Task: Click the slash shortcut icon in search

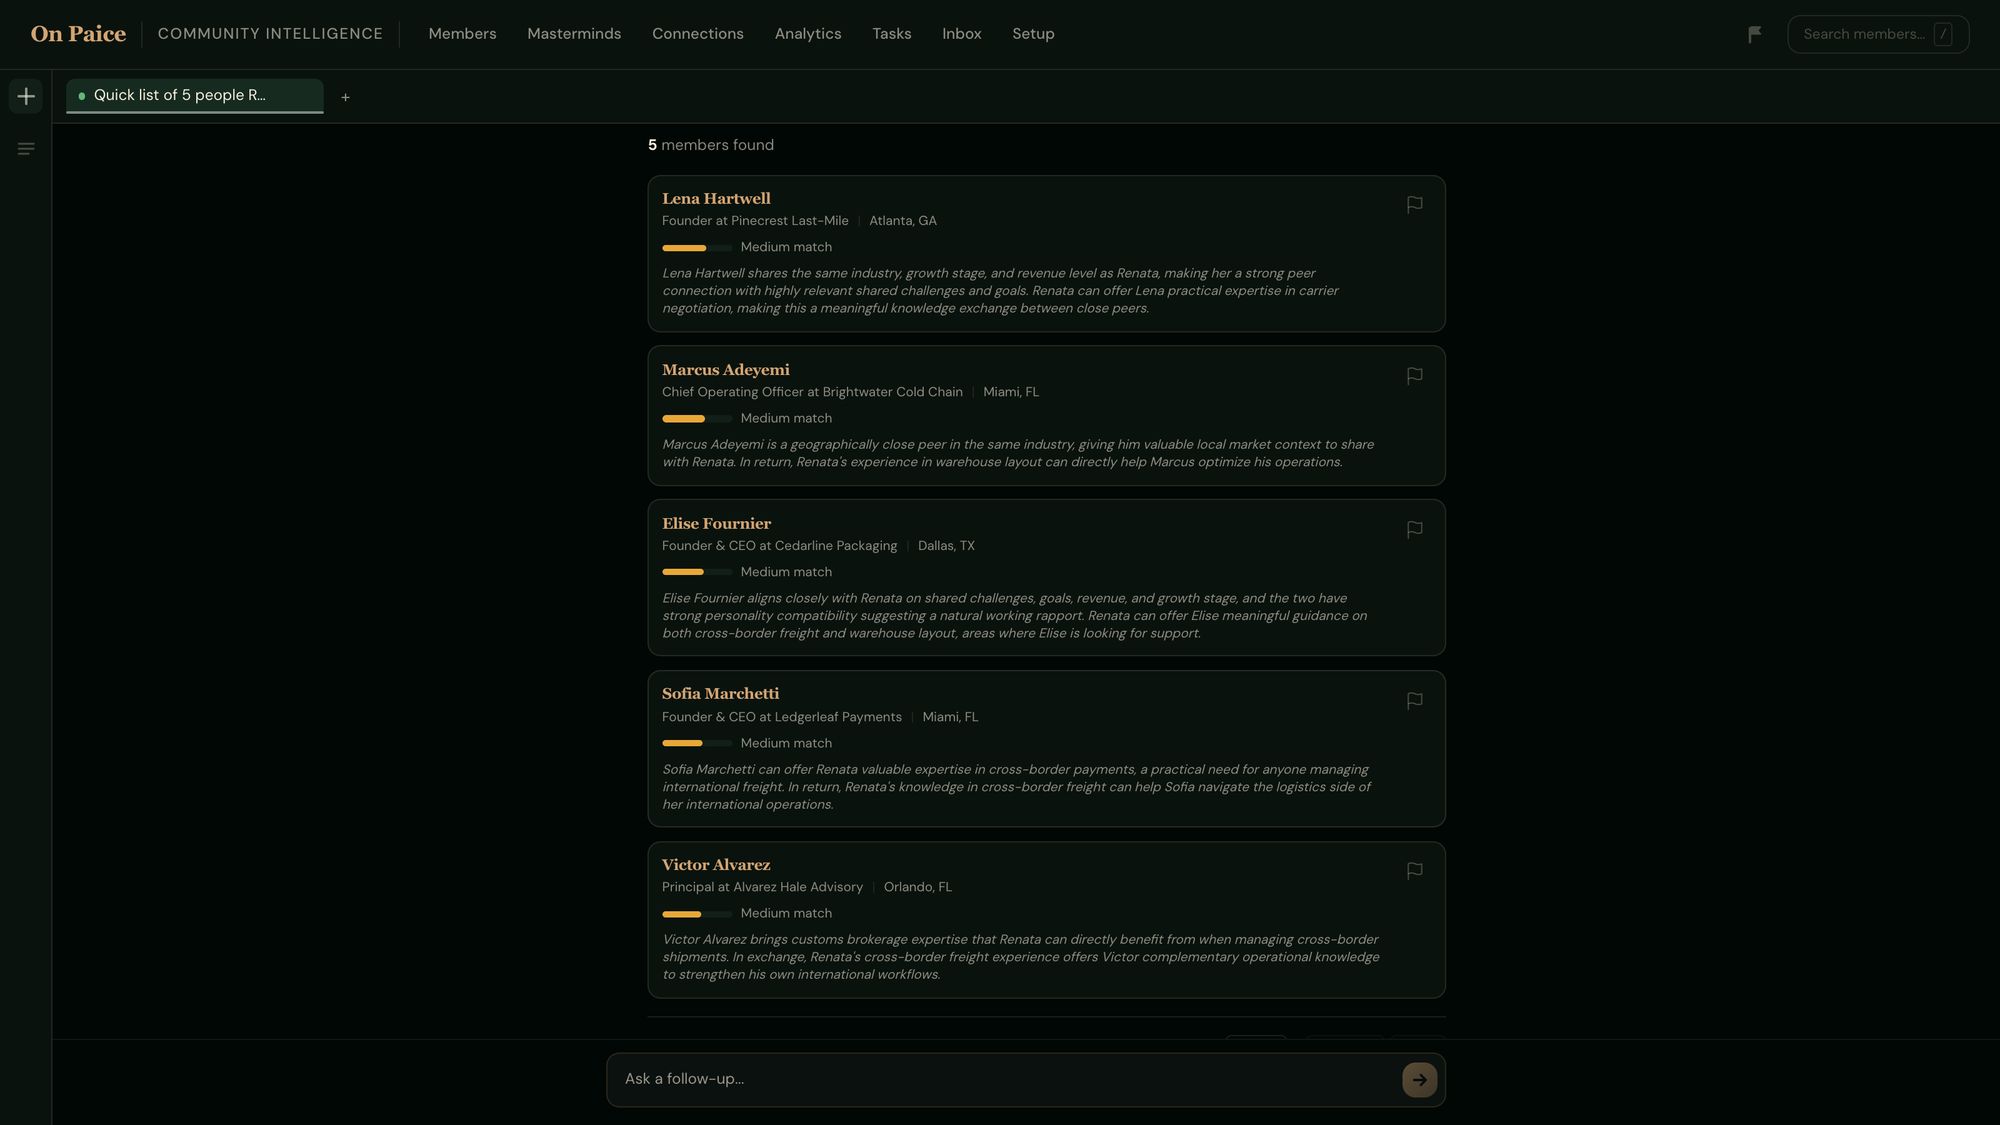Action: pos(1942,34)
